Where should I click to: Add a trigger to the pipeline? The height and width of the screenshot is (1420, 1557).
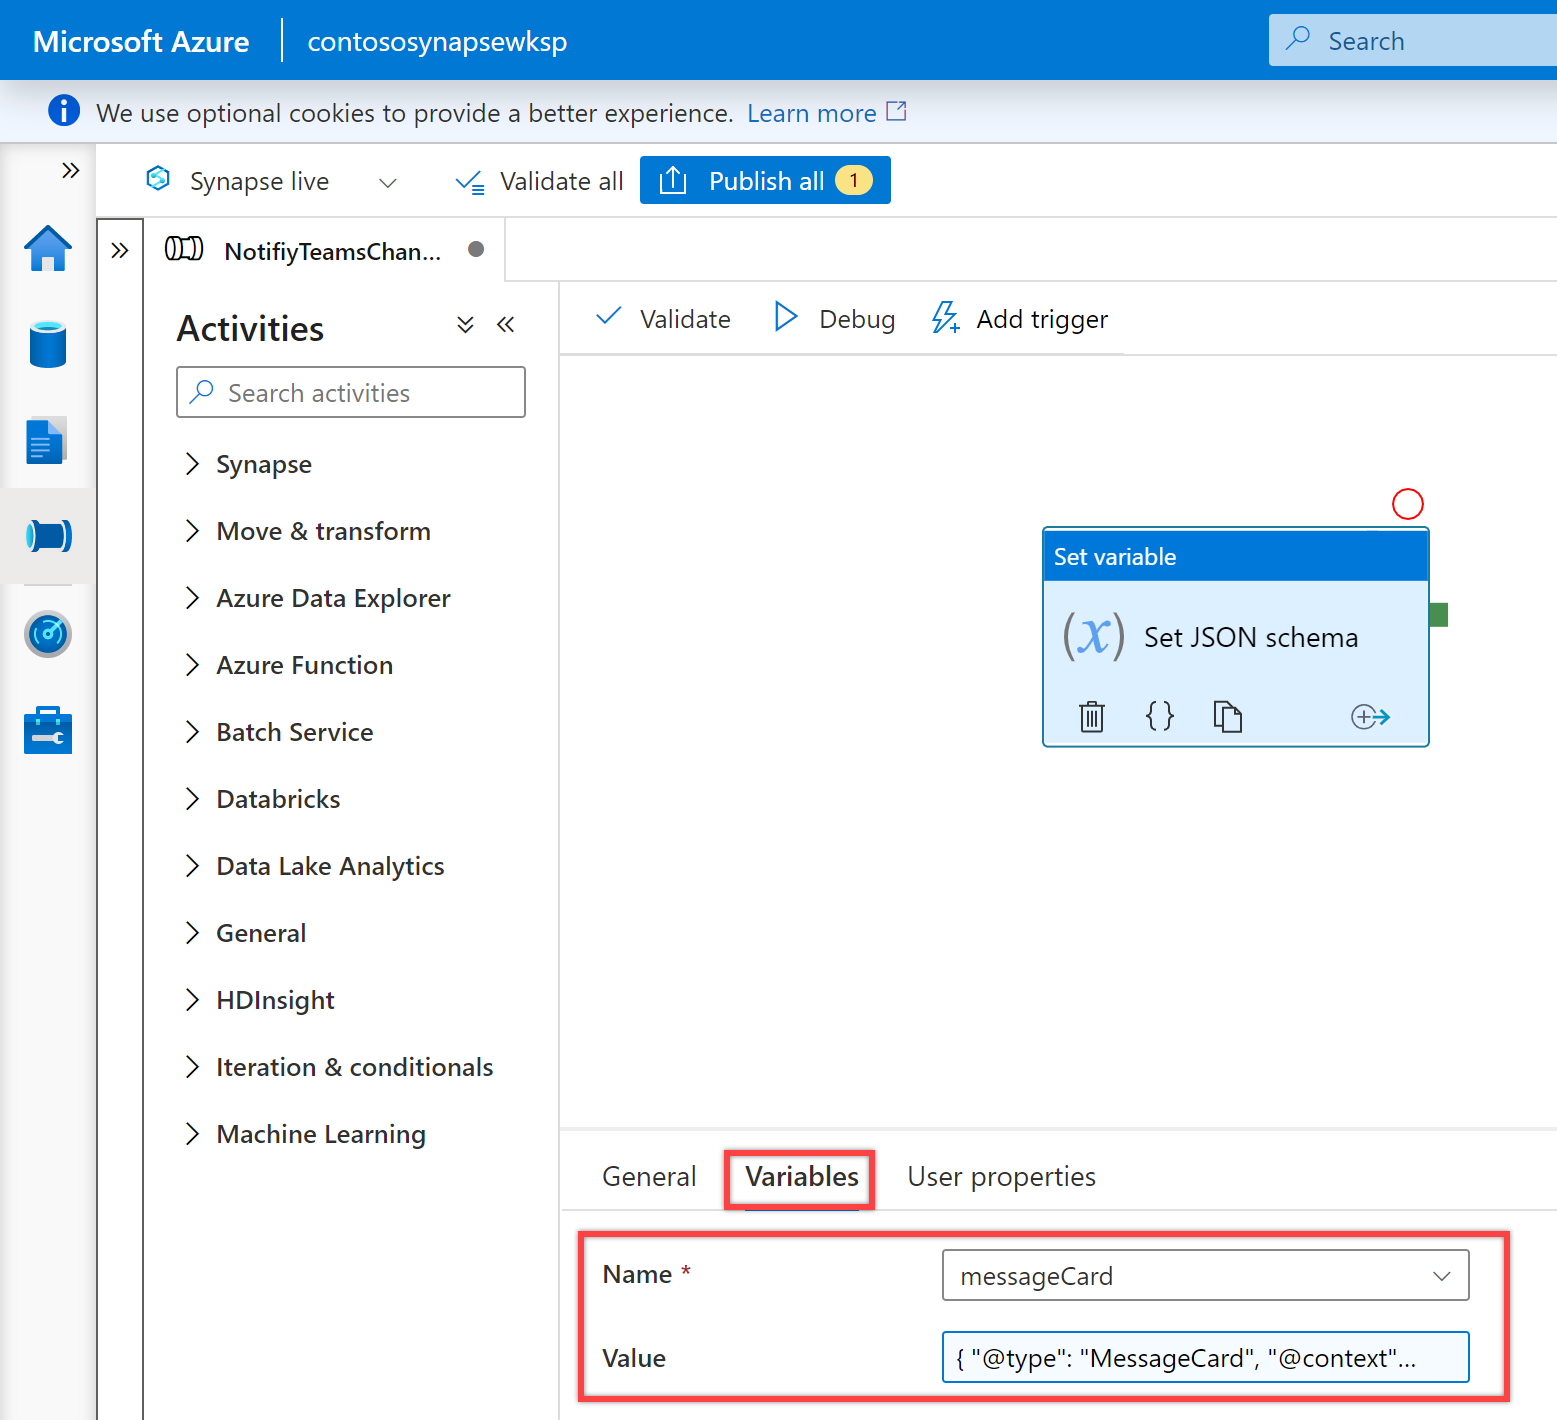tap(1019, 318)
